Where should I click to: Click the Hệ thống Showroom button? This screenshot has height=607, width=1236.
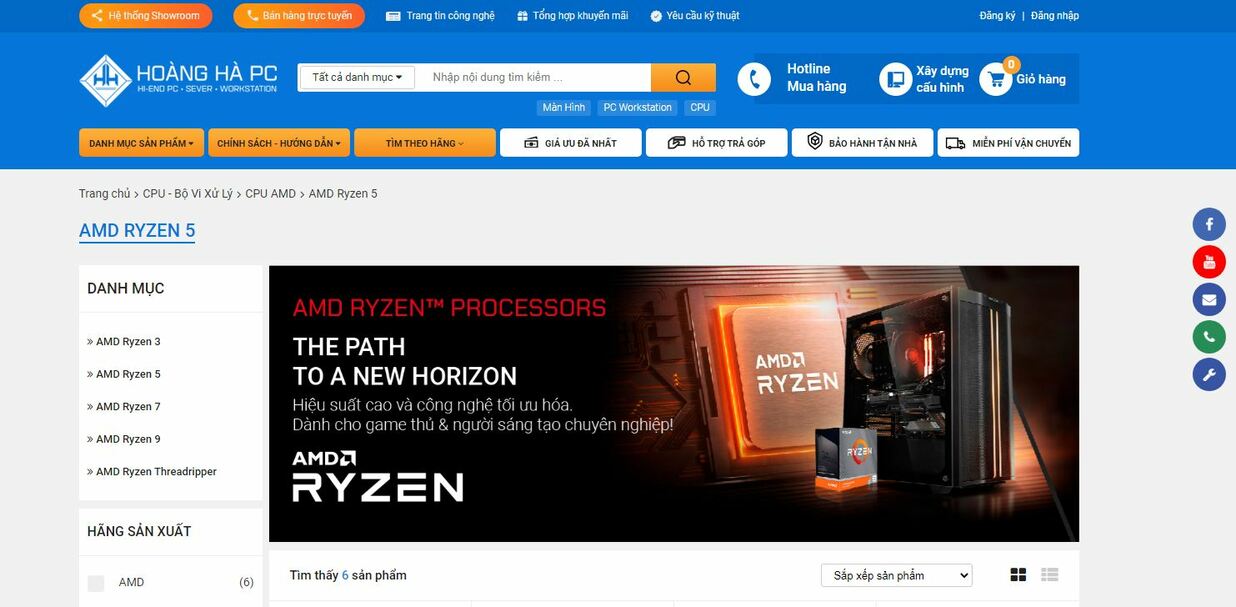pyautogui.click(x=146, y=16)
